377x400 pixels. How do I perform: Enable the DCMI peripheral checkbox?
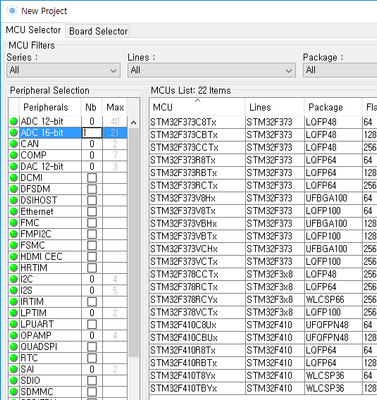[x=92, y=178]
